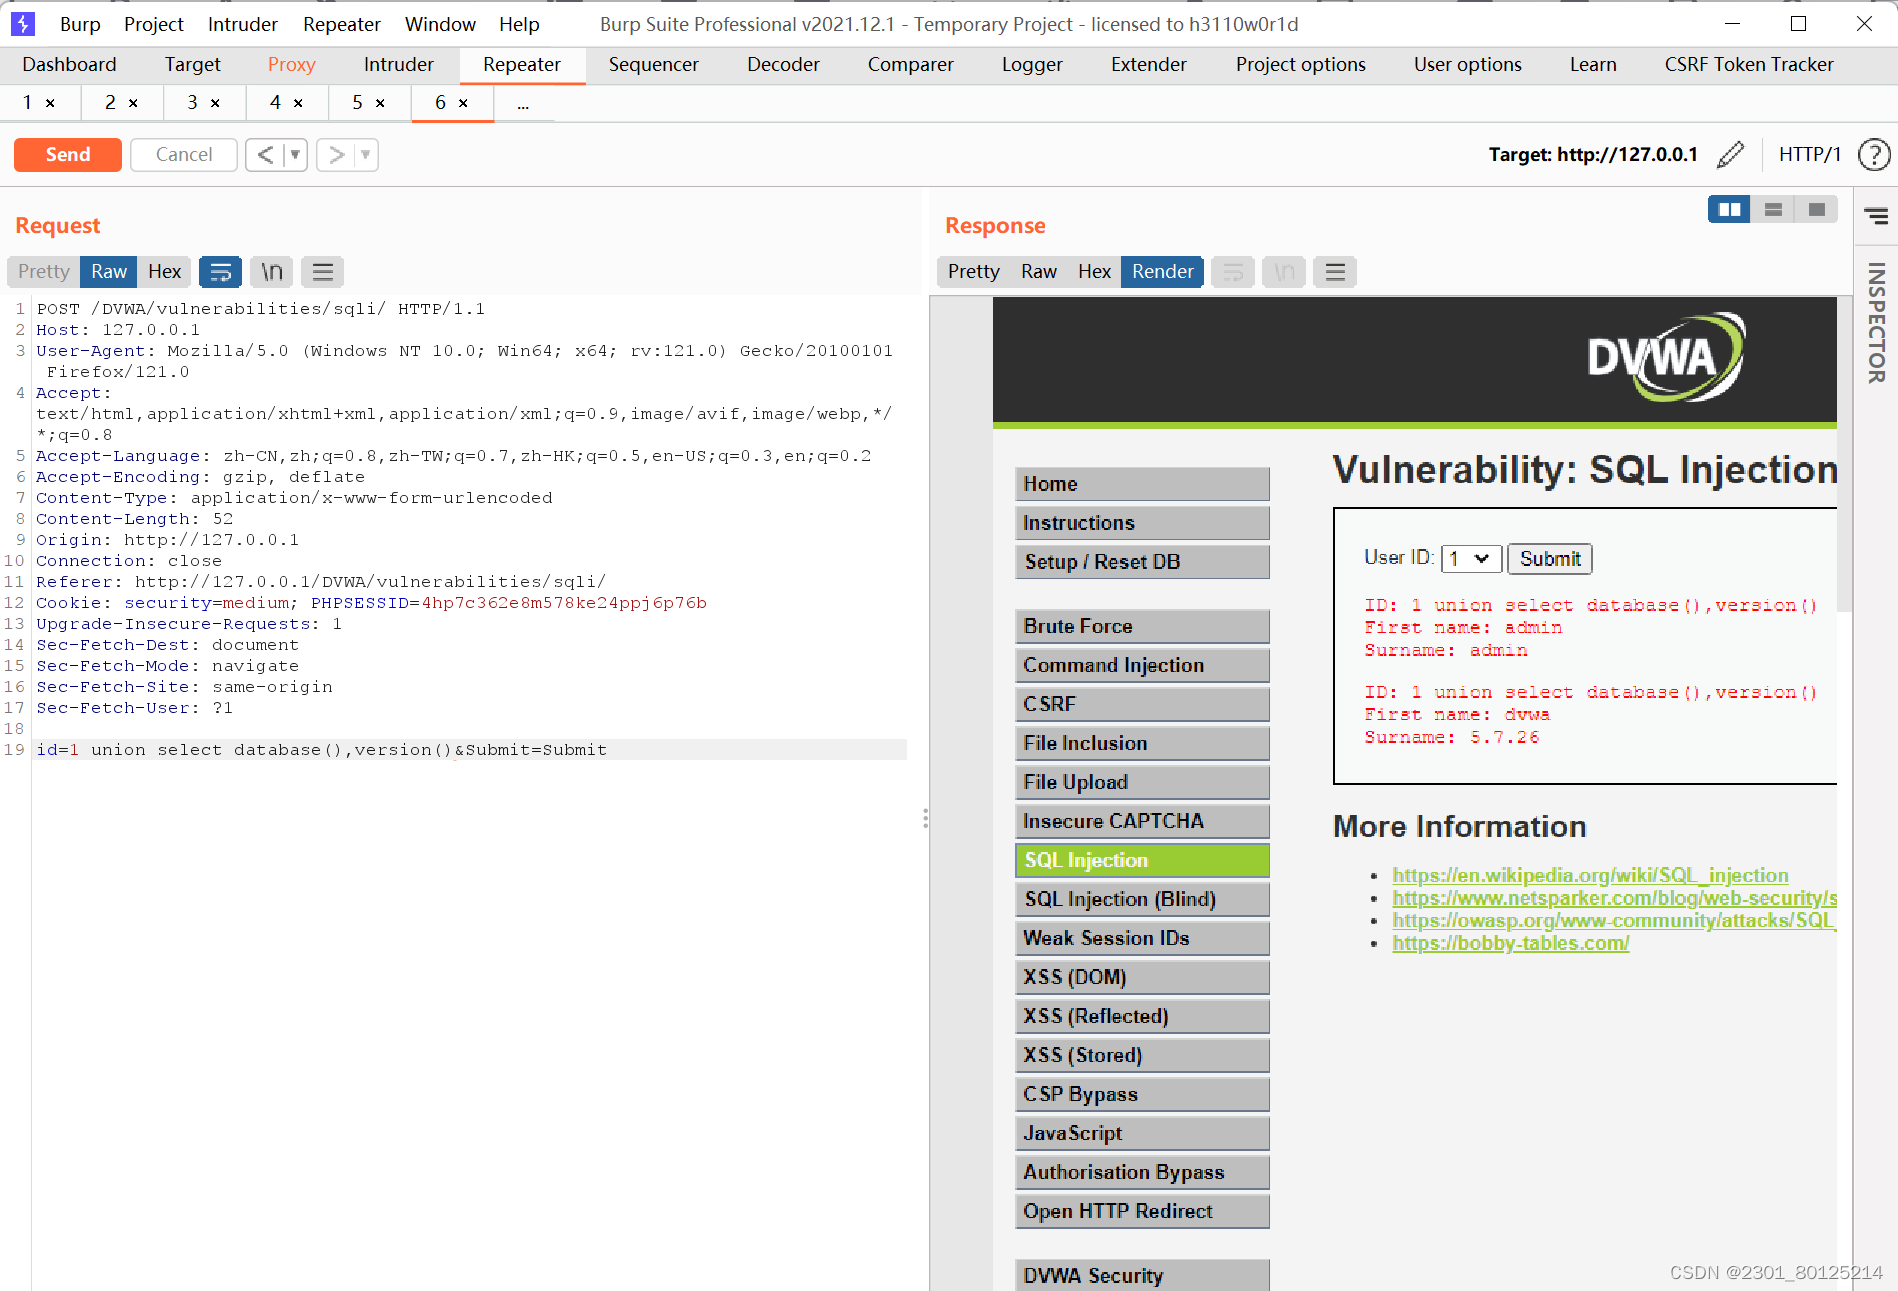Screen dimensions: 1898x1291
Task: Expand the Inspector panel icon
Action: pyautogui.click(x=1876, y=216)
